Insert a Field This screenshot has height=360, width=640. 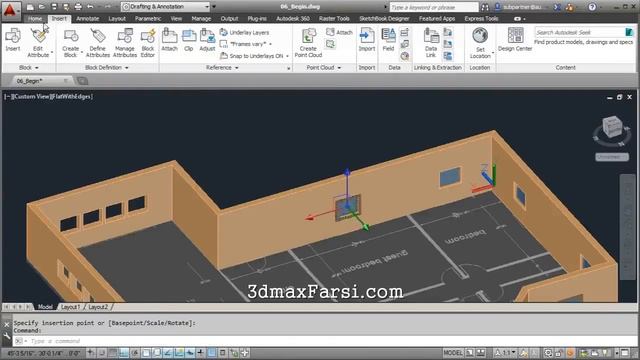[x=388, y=40]
